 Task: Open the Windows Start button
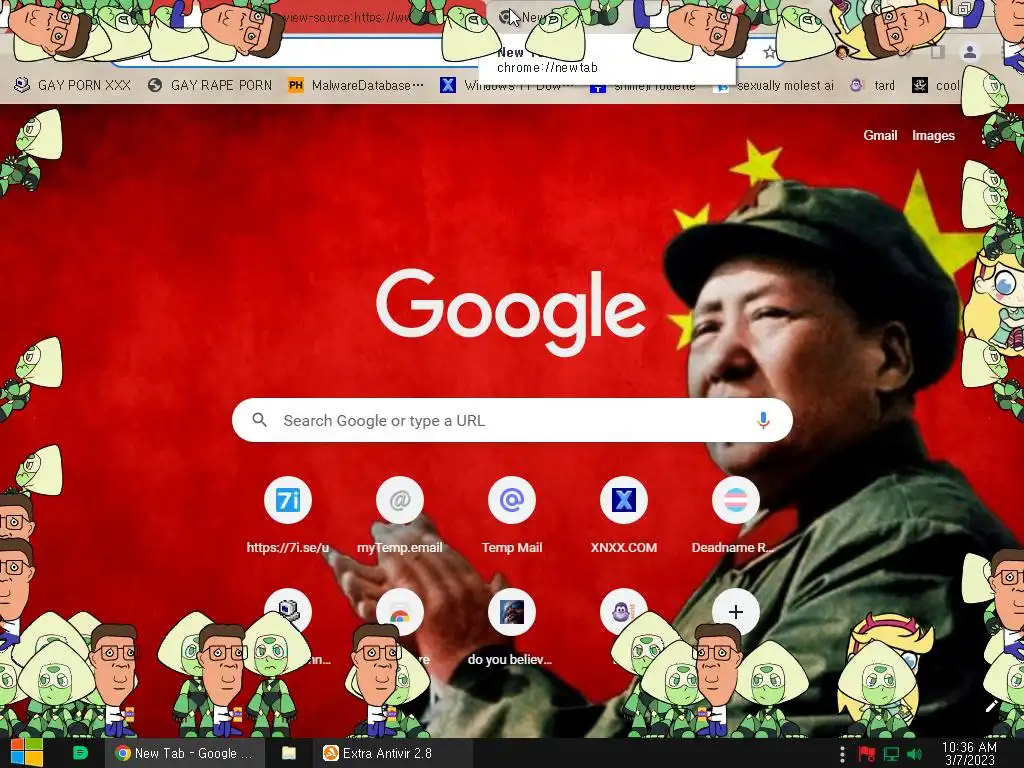26,753
